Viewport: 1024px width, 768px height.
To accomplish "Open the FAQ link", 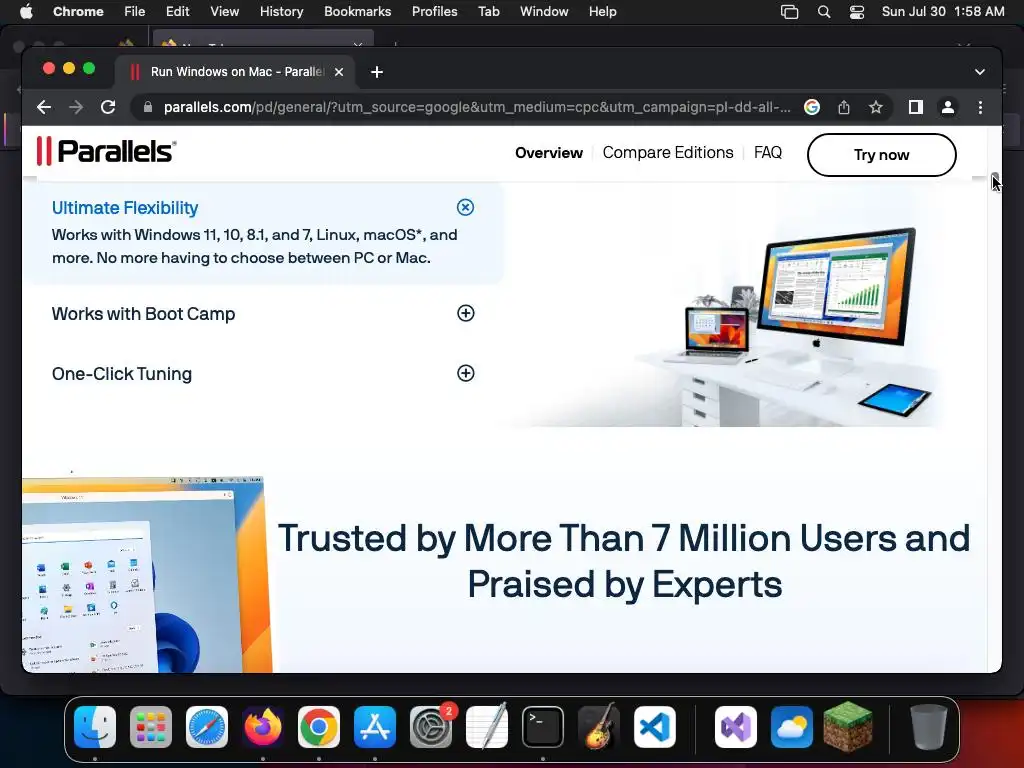I will tap(767, 153).
